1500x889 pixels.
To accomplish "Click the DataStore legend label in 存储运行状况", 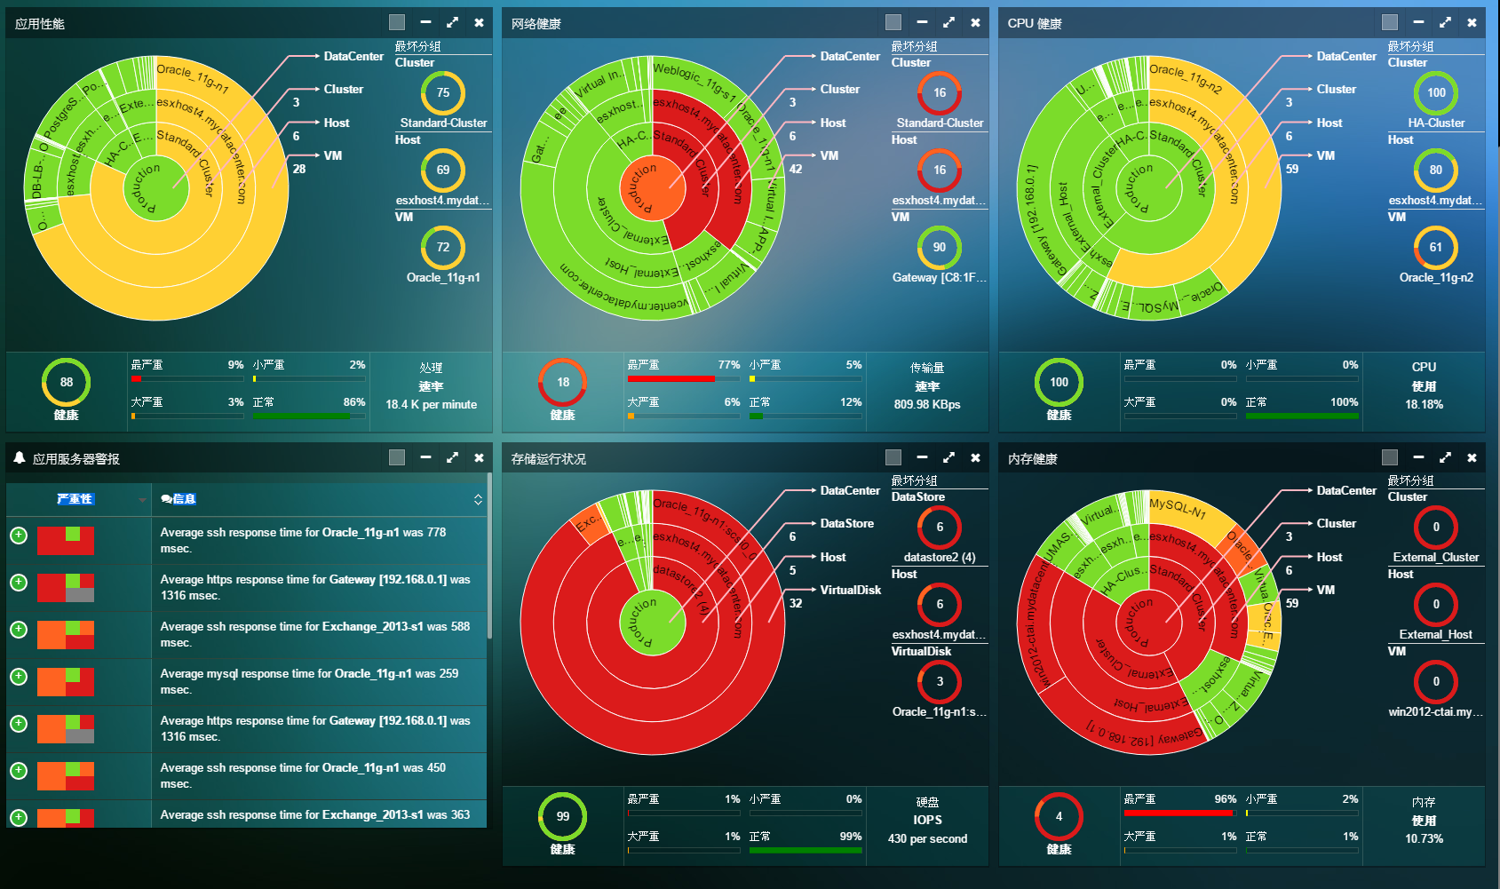I will [x=847, y=524].
